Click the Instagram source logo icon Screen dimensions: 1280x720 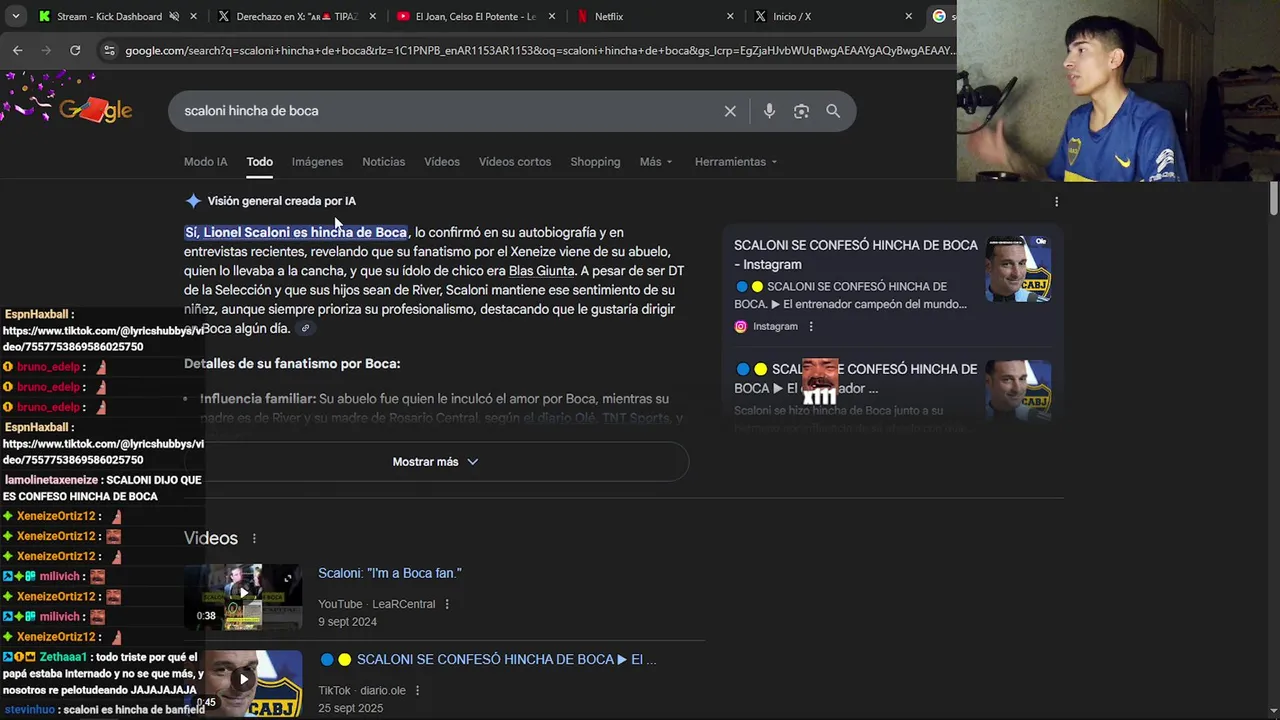click(x=741, y=326)
